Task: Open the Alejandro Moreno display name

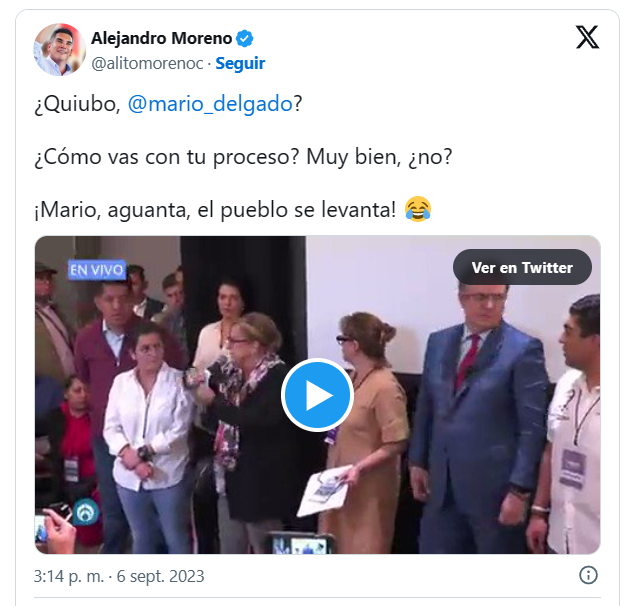Action: (x=162, y=39)
